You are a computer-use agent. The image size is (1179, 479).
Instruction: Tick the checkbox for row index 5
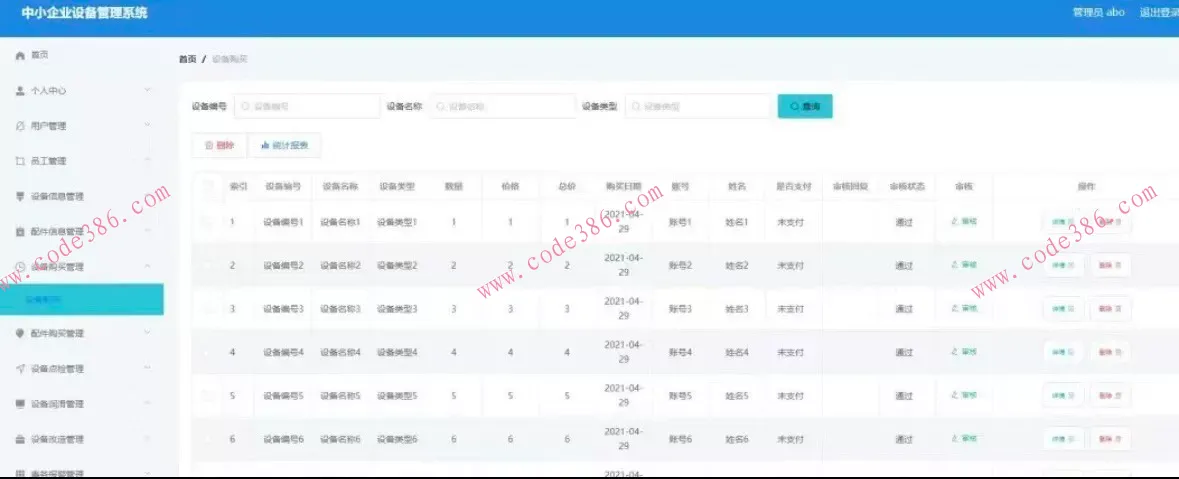click(x=208, y=395)
